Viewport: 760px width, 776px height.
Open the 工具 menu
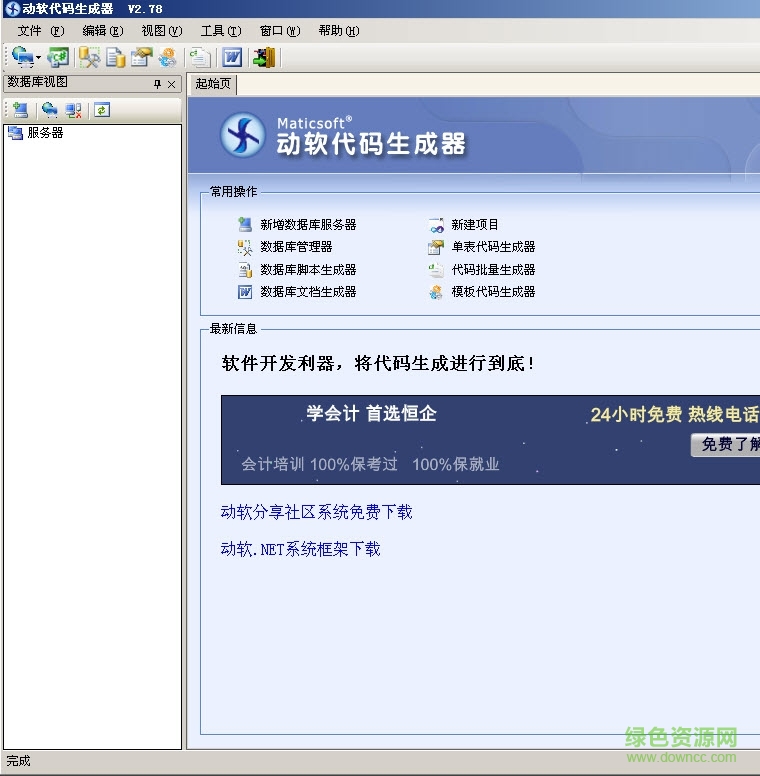pyautogui.click(x=220, y=31)
